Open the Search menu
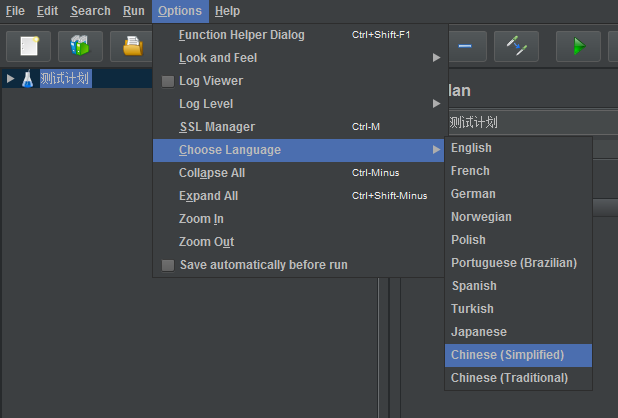618x418 pixels. (91, 11)
